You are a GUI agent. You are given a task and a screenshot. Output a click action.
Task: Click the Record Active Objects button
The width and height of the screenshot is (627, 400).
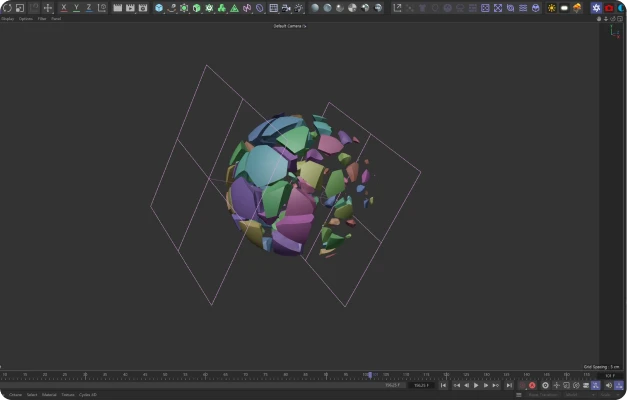(522, 385)
